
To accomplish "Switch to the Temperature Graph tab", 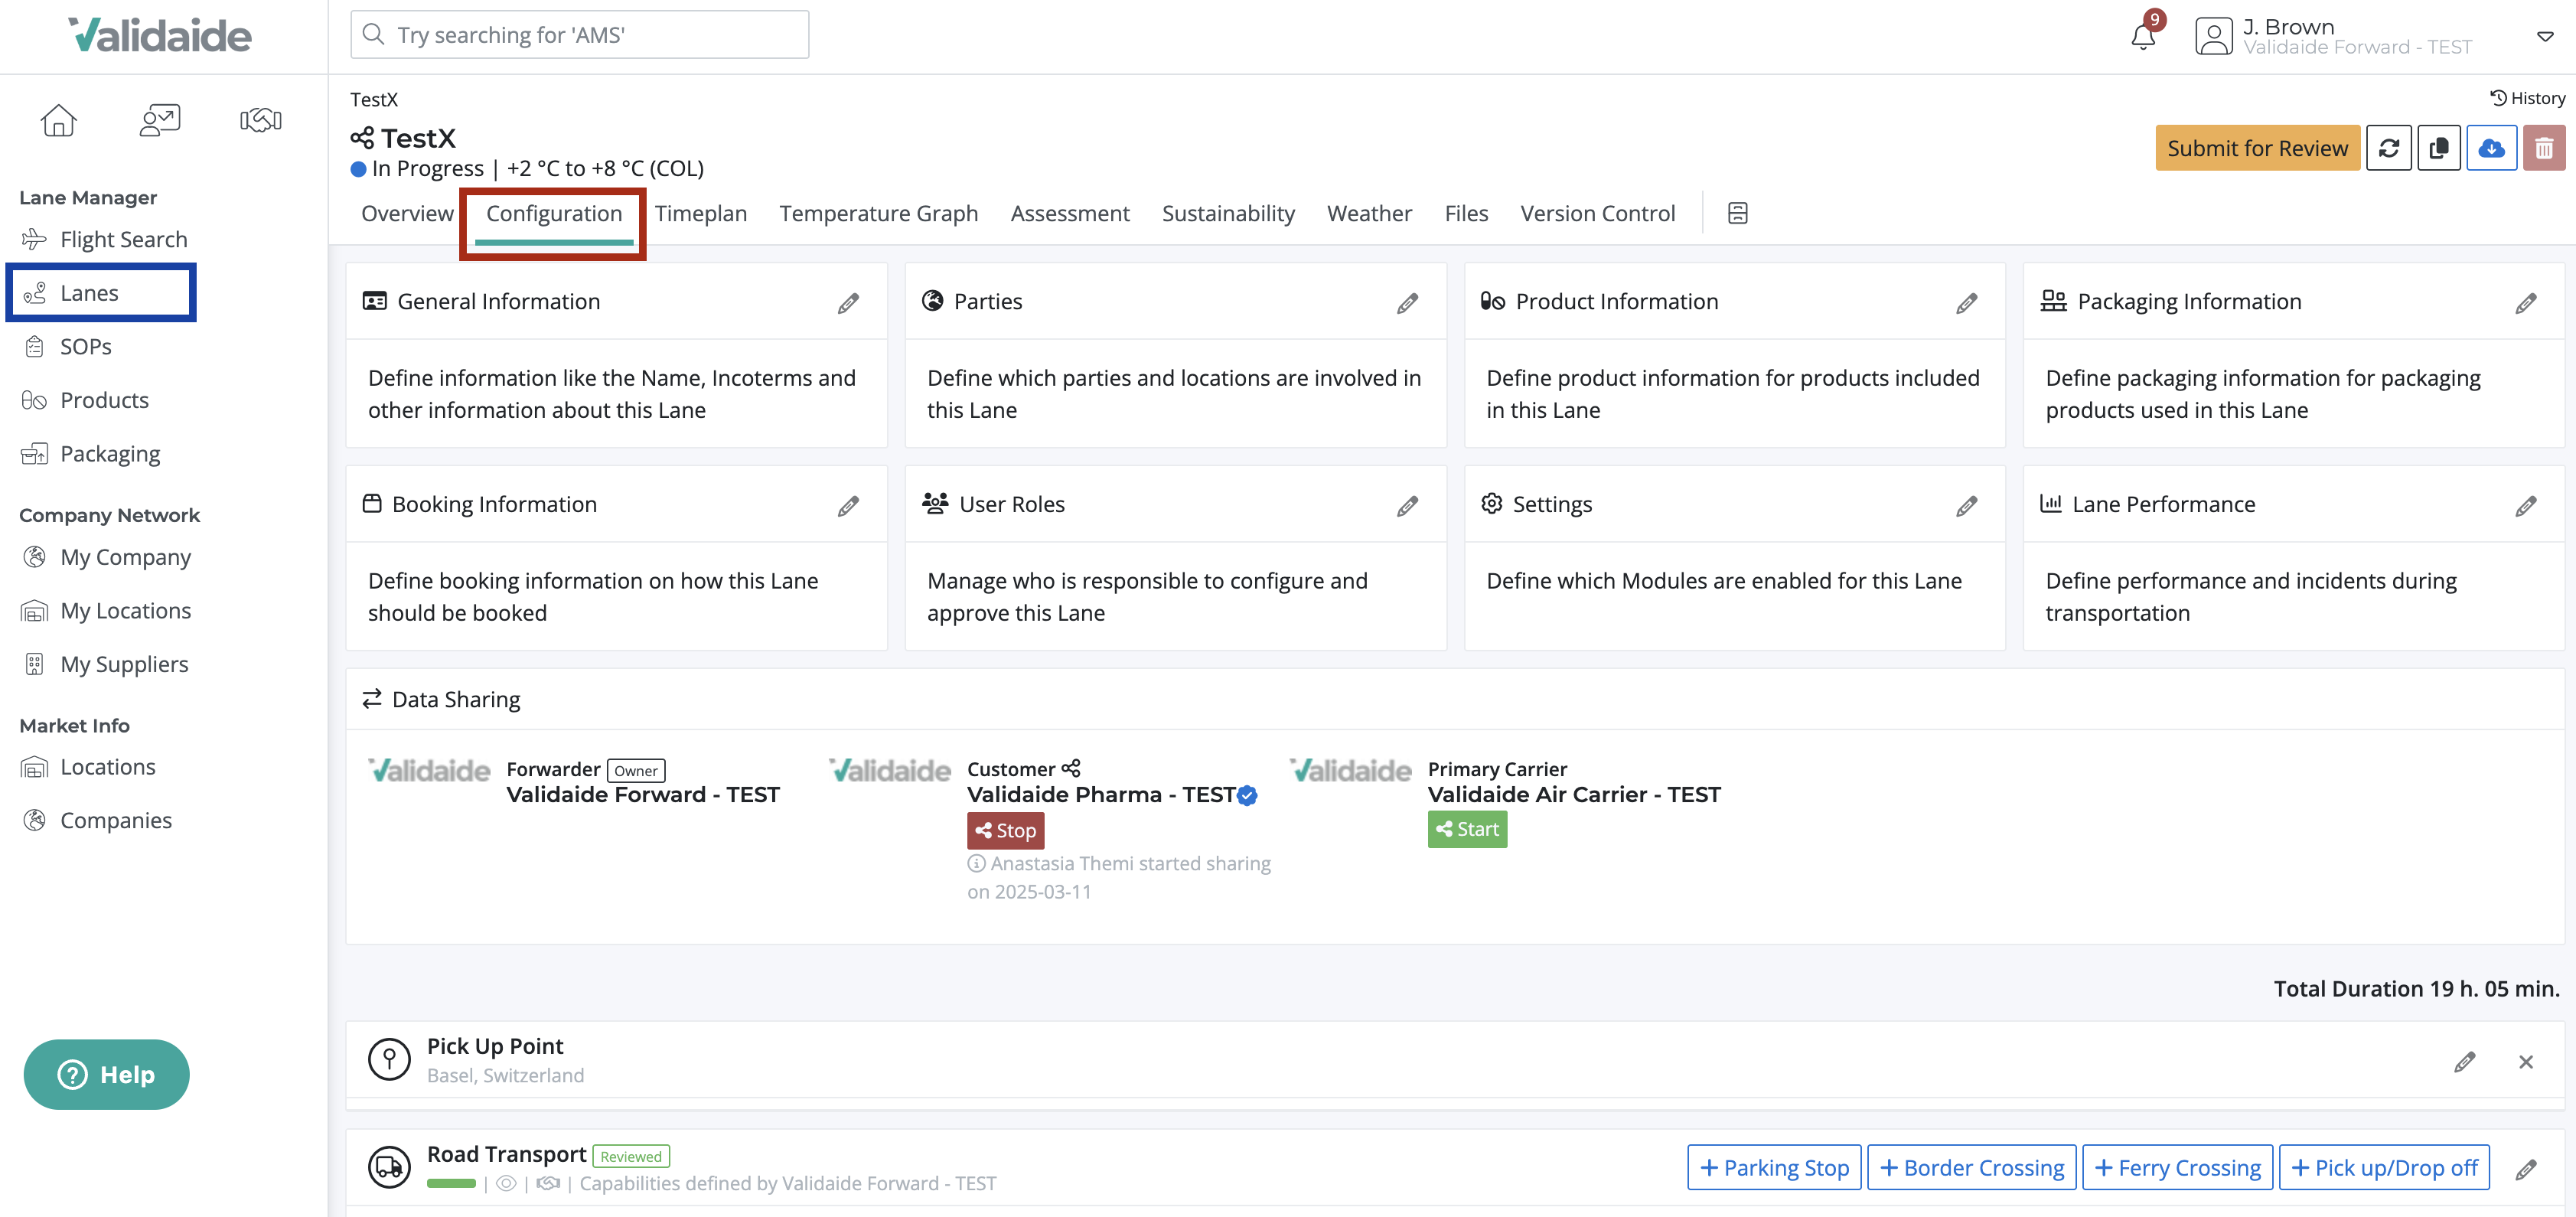I will 879,213.
